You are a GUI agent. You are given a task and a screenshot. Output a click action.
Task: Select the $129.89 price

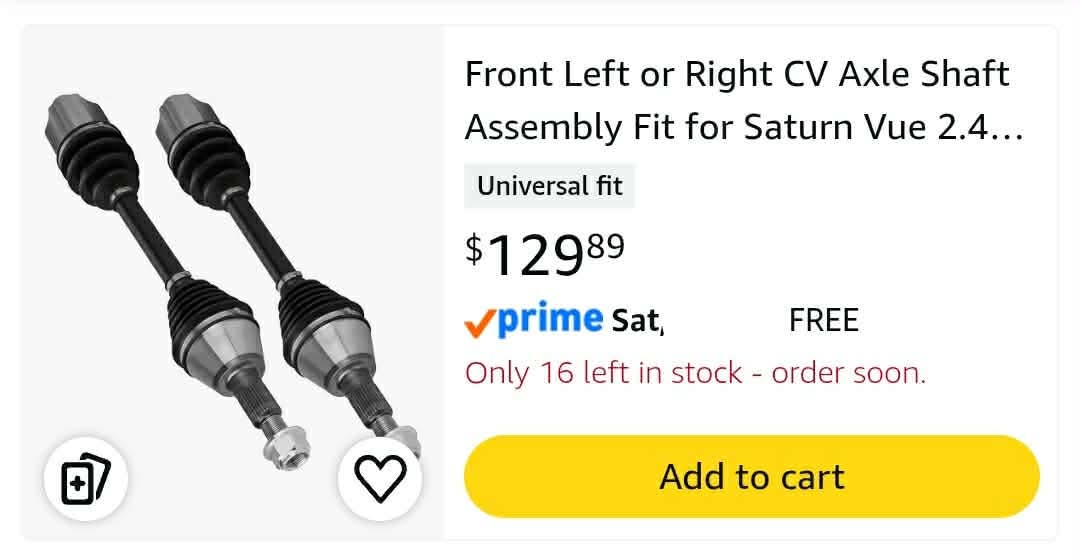pos(545,254)
